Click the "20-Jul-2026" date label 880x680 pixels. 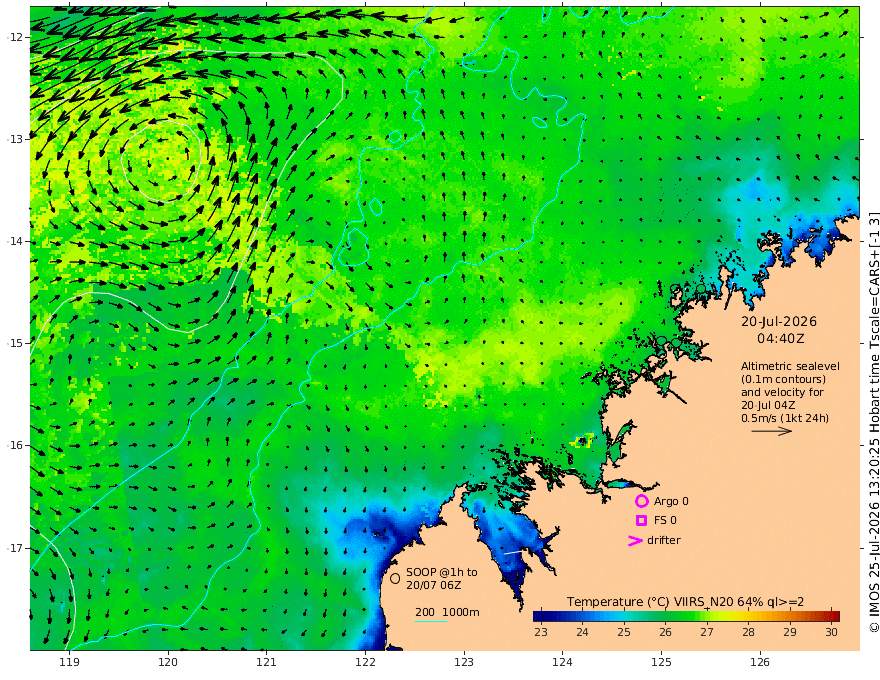click(779, 321)
